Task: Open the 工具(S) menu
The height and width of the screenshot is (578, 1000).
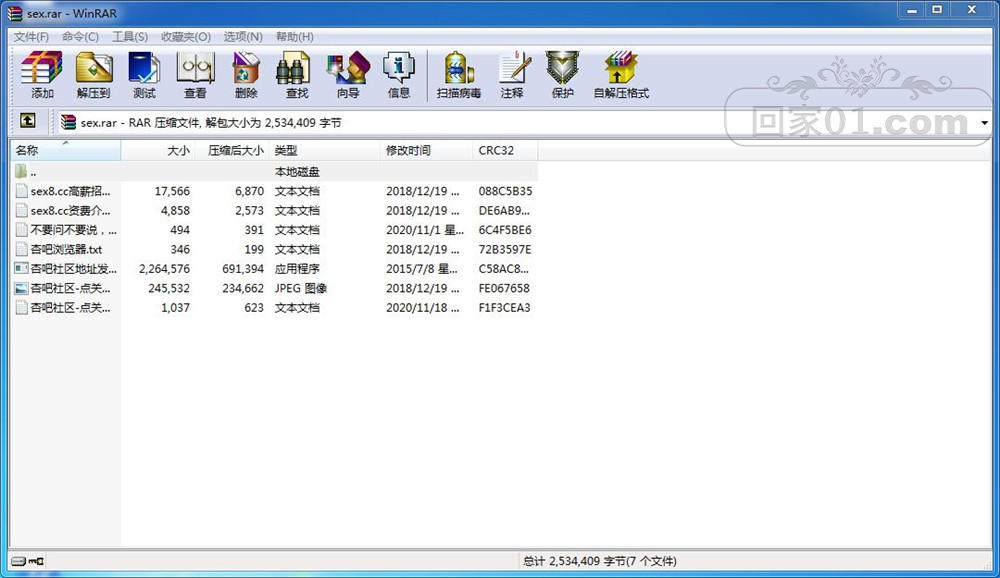Action: click(x=130, y=37)
